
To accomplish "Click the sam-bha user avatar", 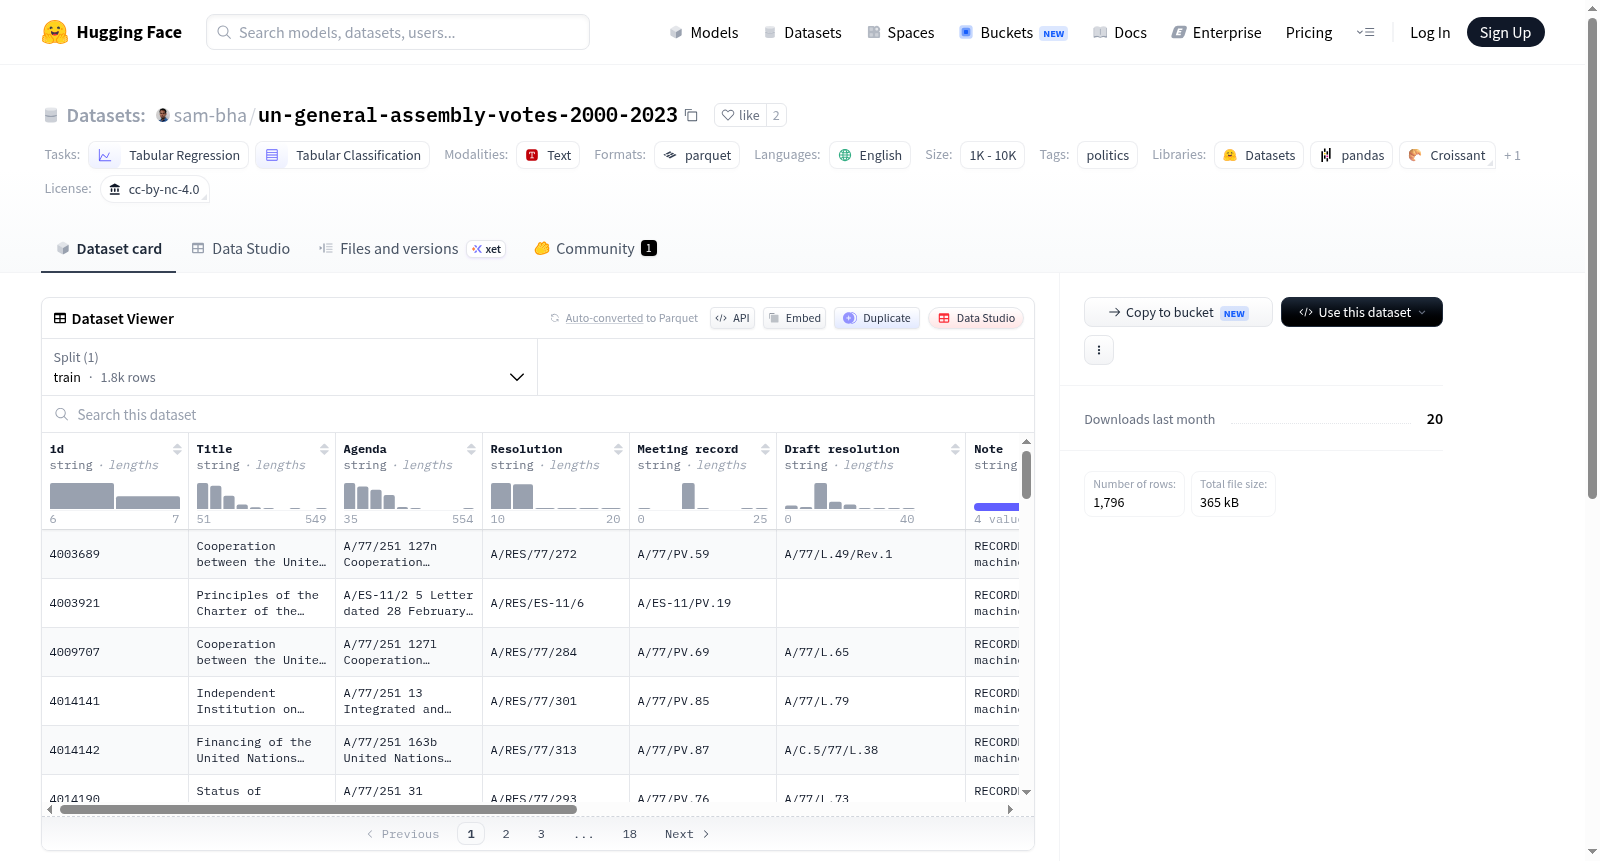I will tap(163, 115).
